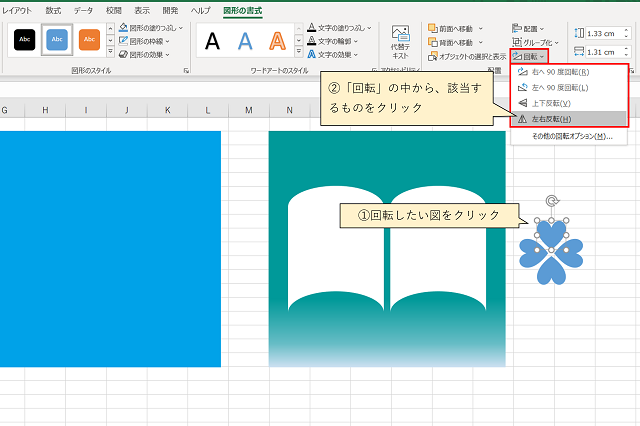Click the Shape Outline pen icon
Screen dimensions: 640x426
pos(123,41)
